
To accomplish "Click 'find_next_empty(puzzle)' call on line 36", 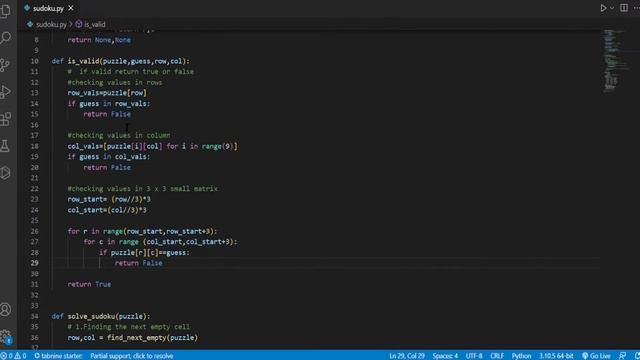I will (x=152, y=338).
